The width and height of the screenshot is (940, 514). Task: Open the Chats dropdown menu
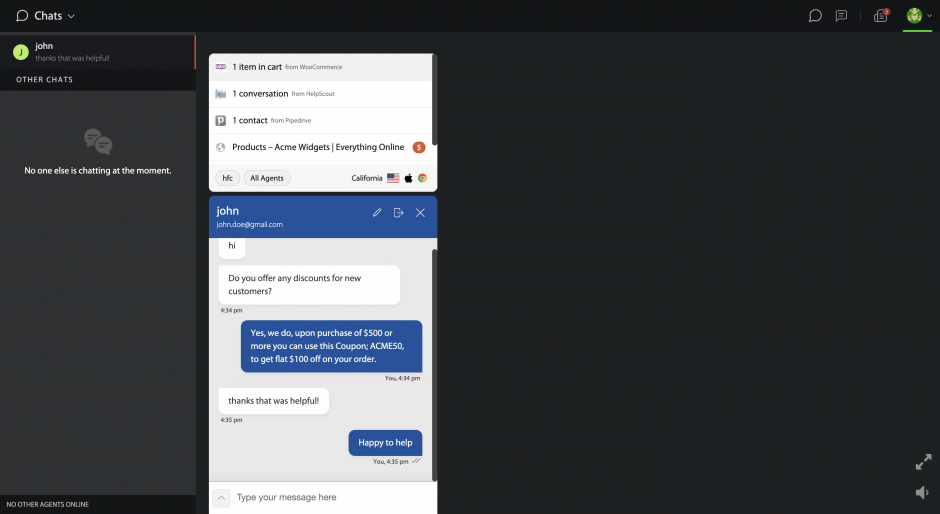point(46,16)
